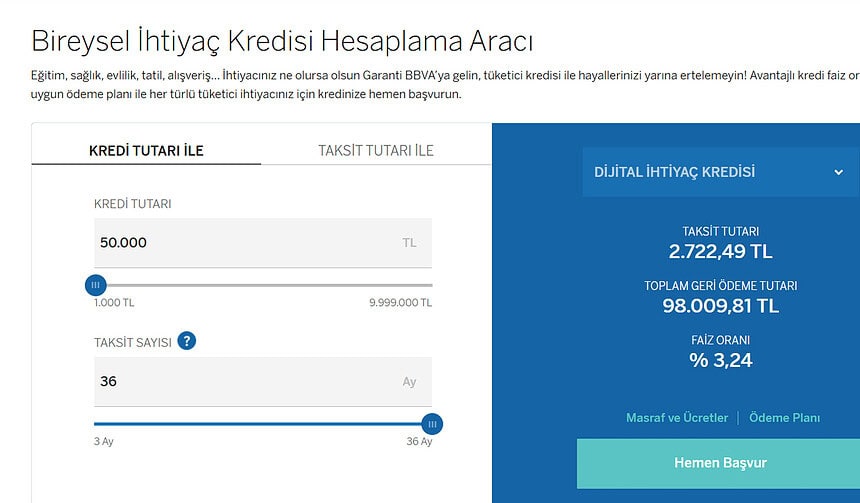
Task: Click the question mark help icon beside Taksit Sayısı
Action: click(x=187, y=341)
